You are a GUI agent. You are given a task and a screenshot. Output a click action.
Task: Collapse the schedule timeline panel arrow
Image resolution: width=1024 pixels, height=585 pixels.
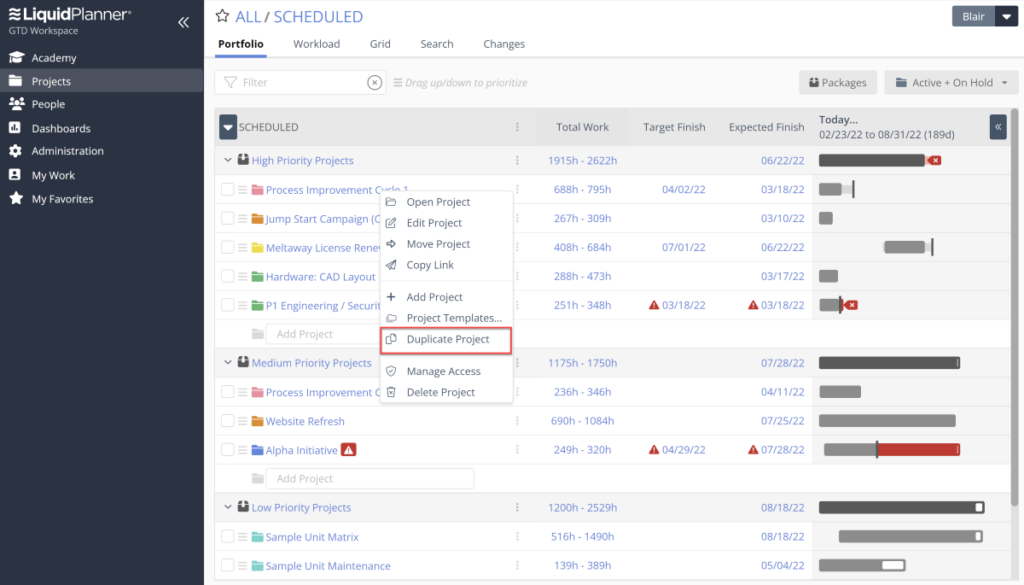click(998, 127)
